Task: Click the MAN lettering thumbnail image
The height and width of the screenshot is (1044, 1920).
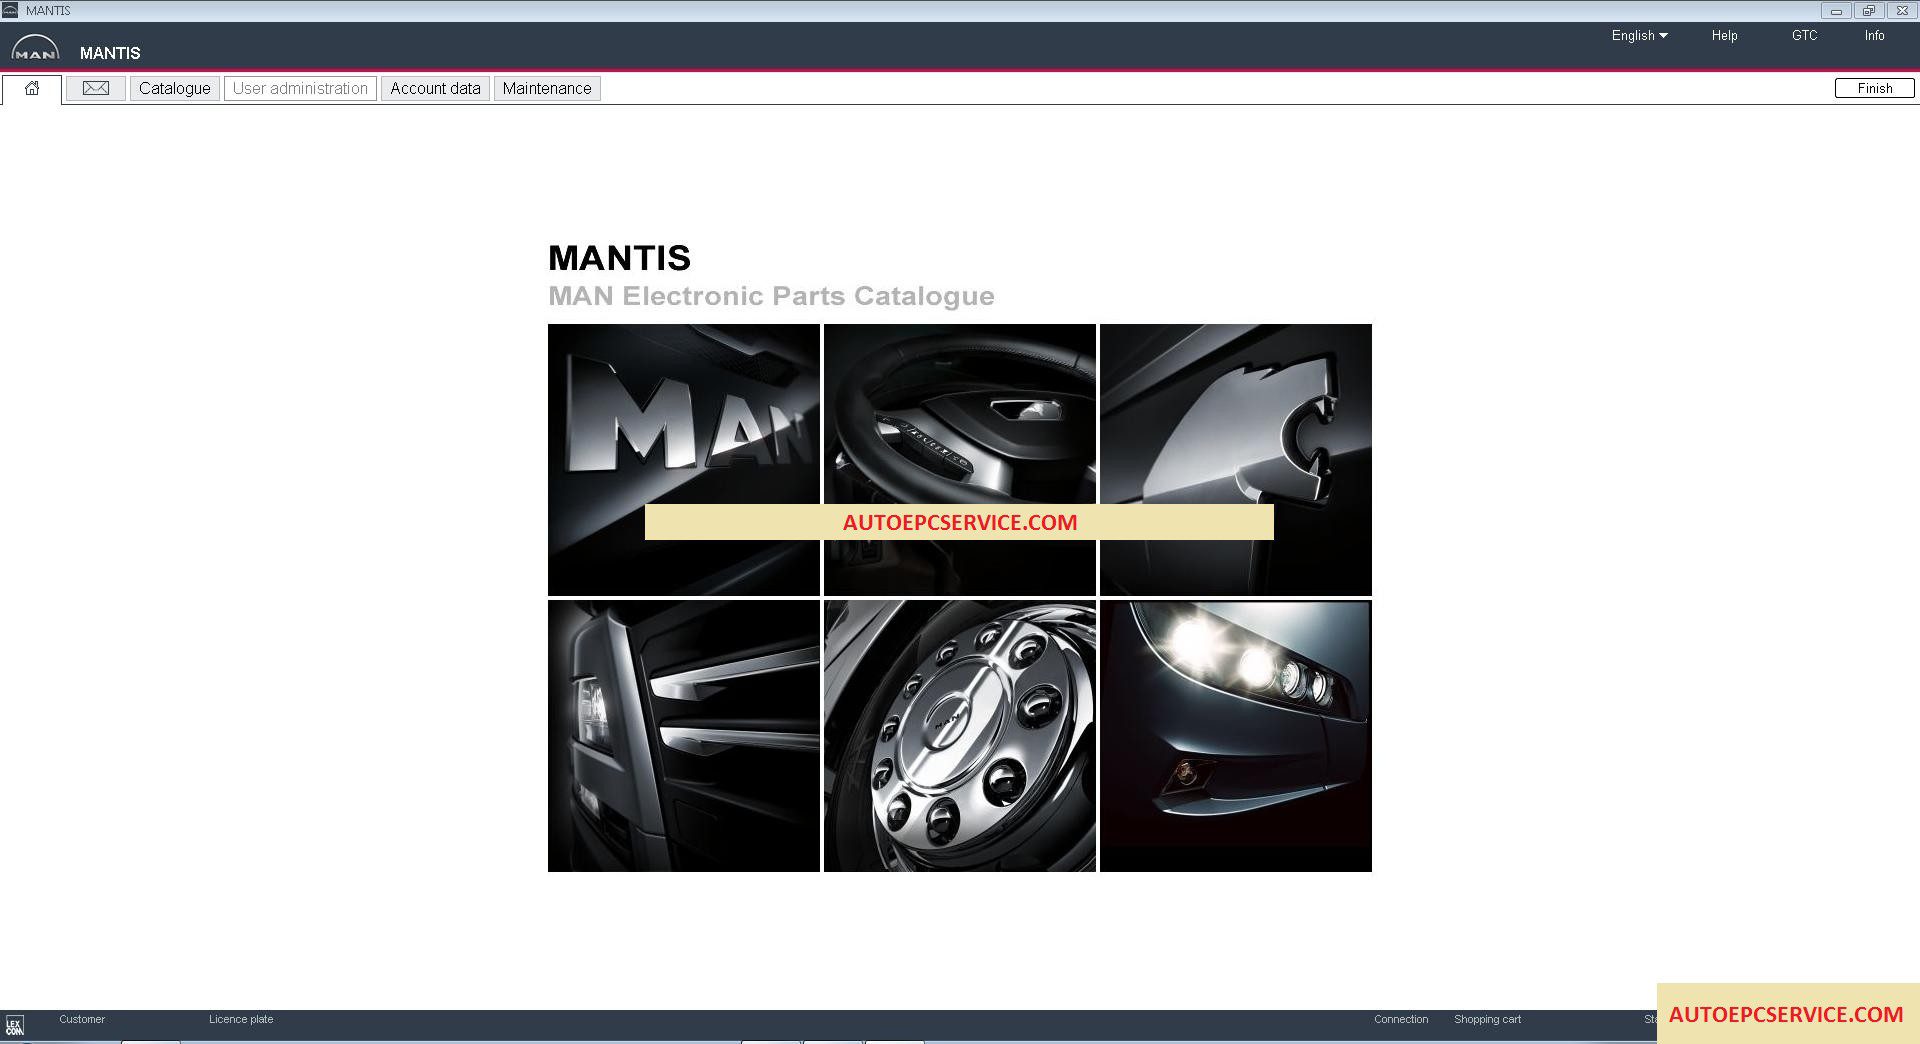Action: pos(684,460)
